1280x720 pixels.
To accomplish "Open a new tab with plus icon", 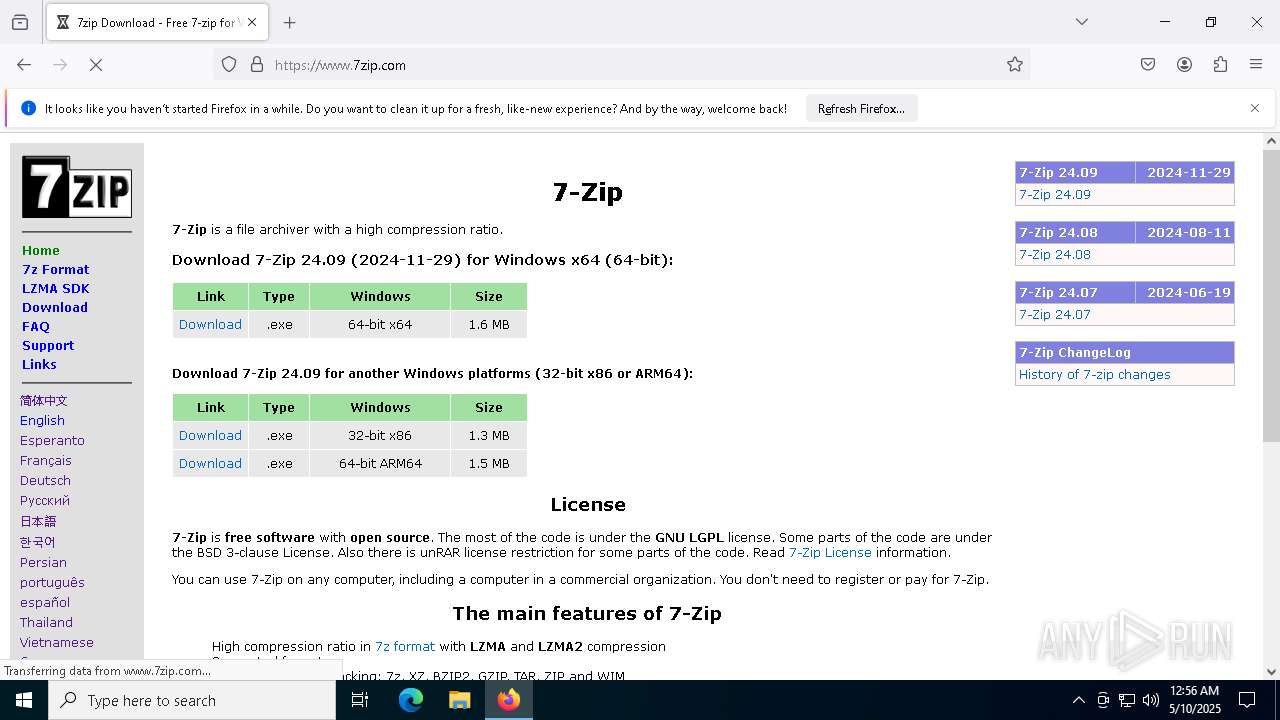I will click(x=289, y=22).
